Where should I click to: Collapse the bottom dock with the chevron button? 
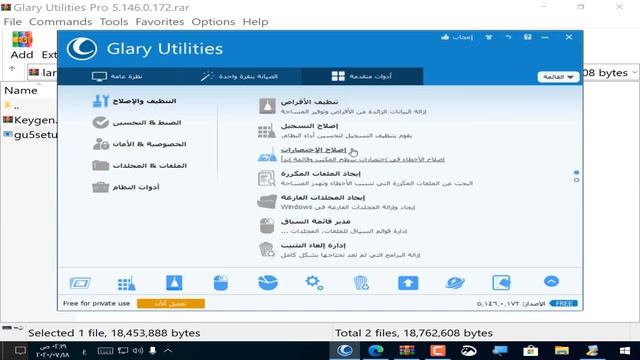[x=551, y=281]
